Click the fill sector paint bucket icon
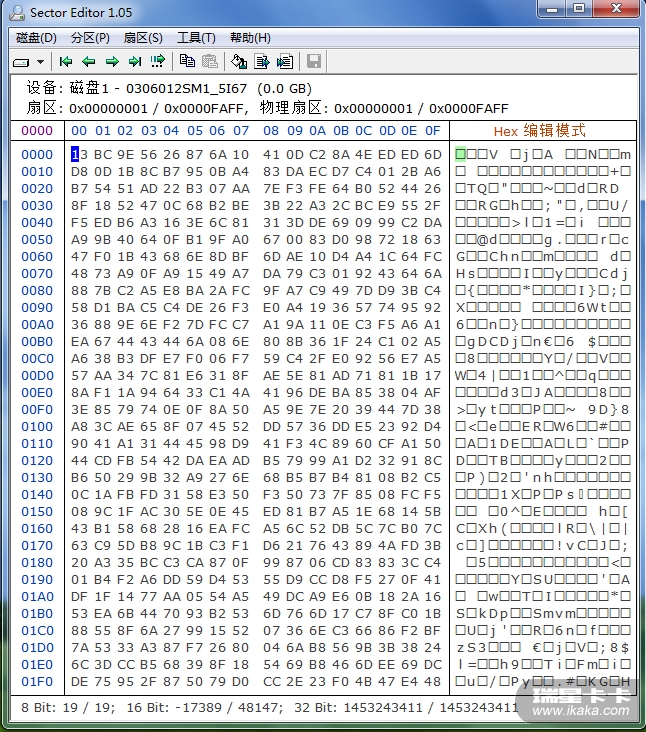This screenshot has width=646, height=732. pyautogui.click(x=239, y=62)
